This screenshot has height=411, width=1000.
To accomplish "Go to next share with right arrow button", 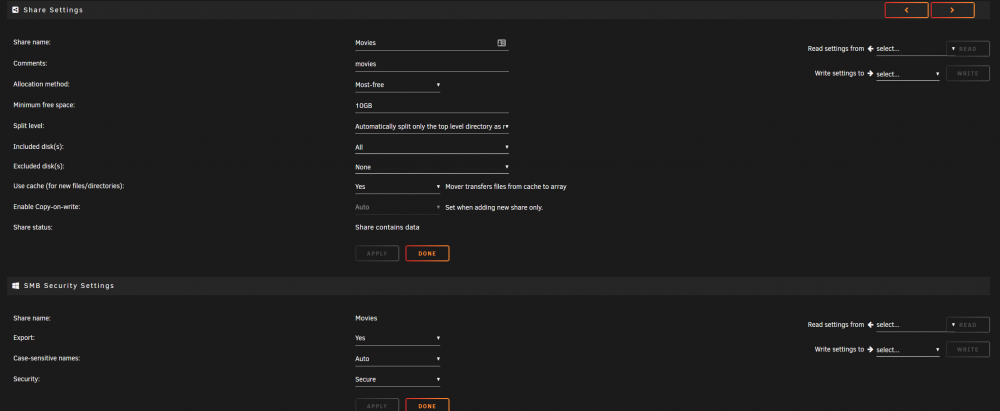I will (952, 10).
